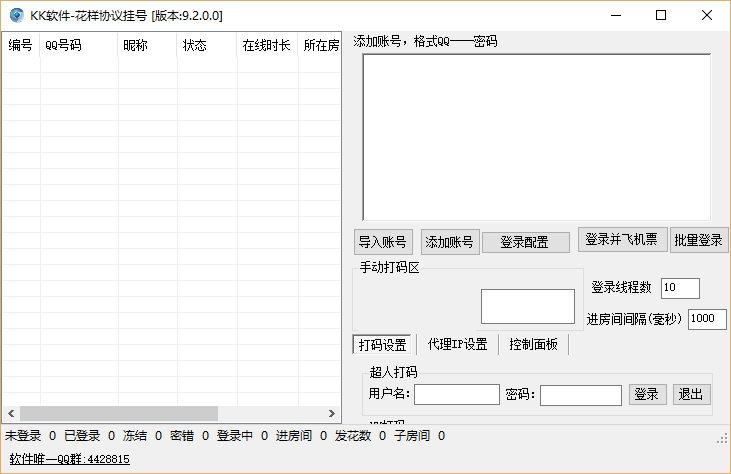Open the 代理IP设置 tab
The height and width of the screenshot is (474, 731).
coord(457,345)
